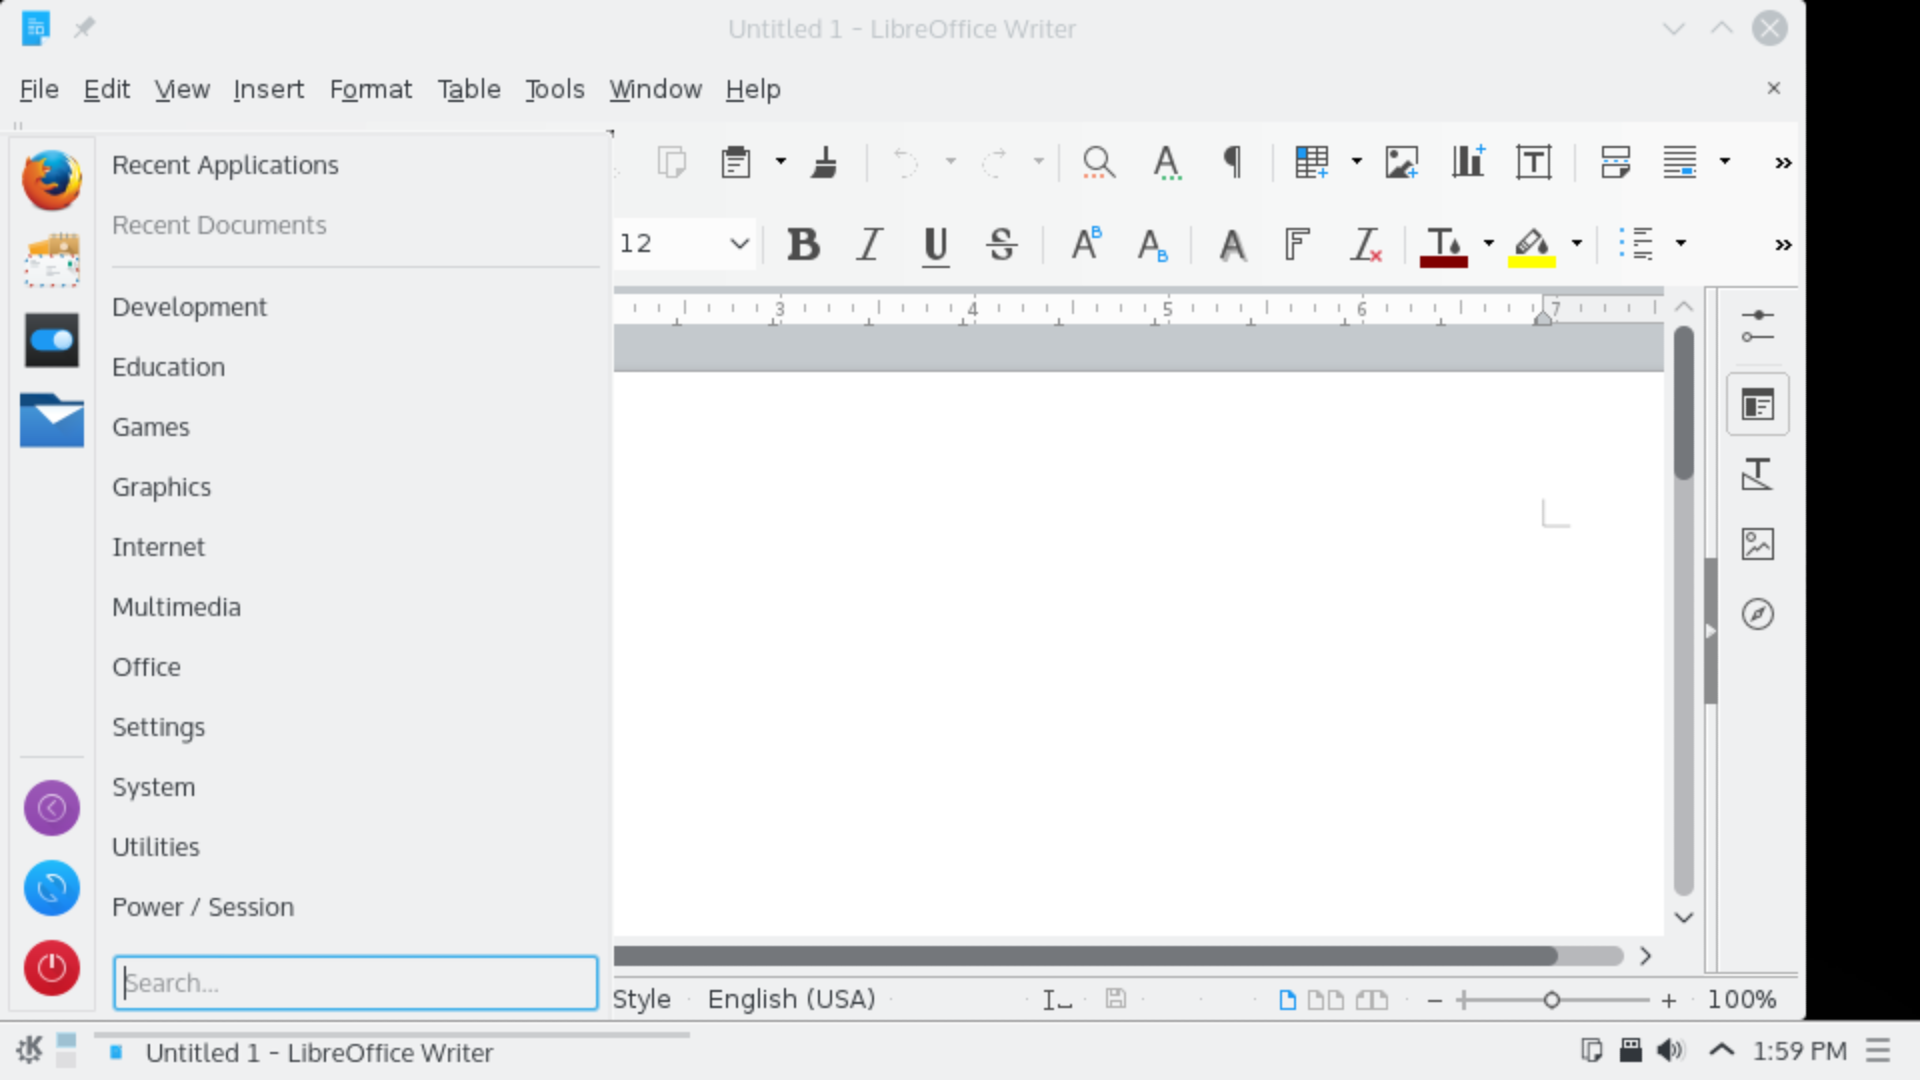Click Untitled 1 Writer taskbar entry

392,1052
